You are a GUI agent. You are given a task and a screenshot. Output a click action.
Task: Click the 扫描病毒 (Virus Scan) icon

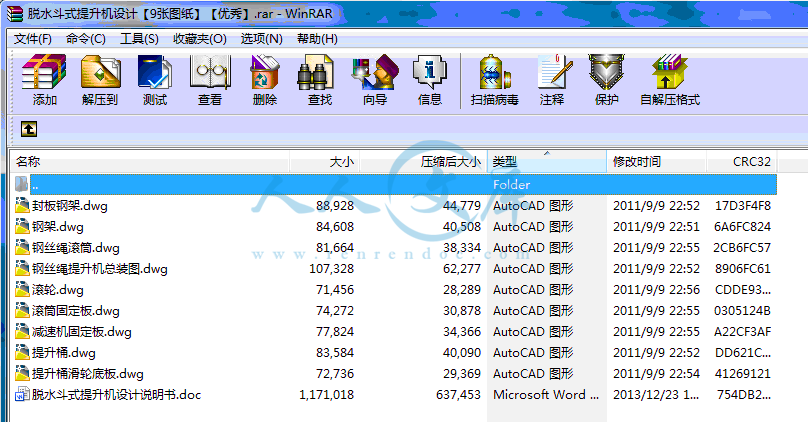click(x=494, y=72)
